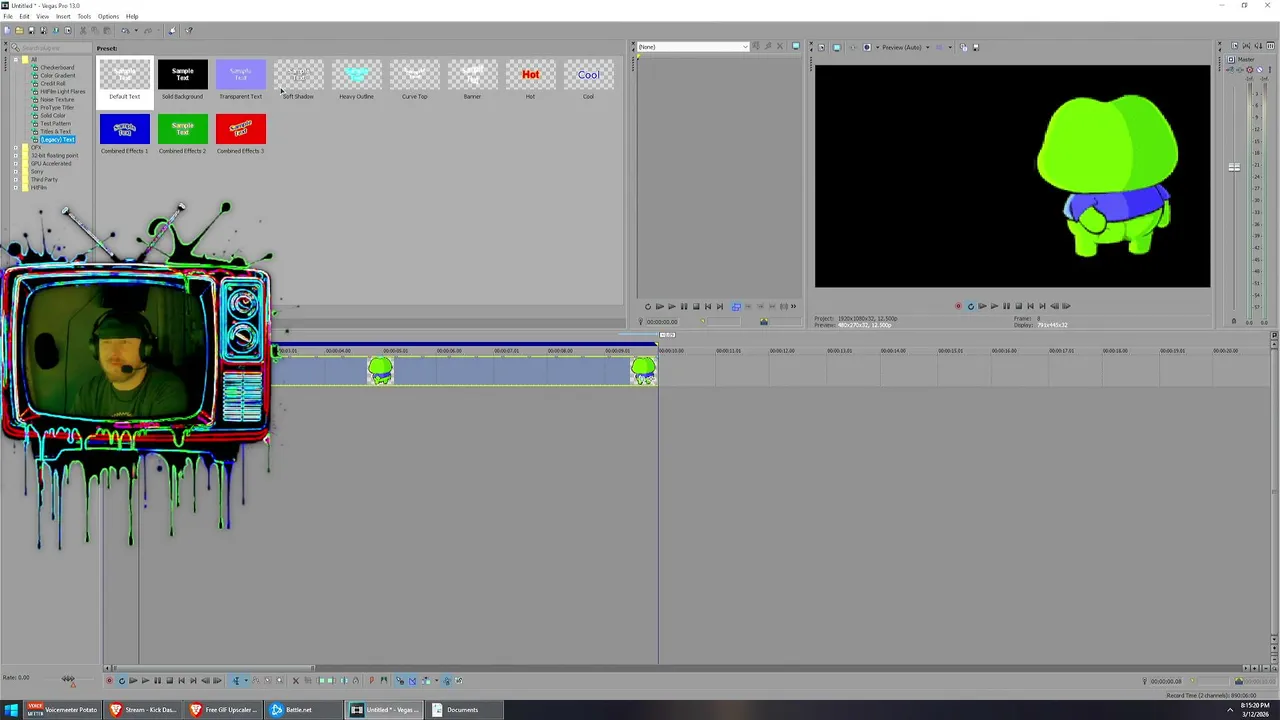
Task: Open the Insert menu
Action: click(x=63, y=16)
